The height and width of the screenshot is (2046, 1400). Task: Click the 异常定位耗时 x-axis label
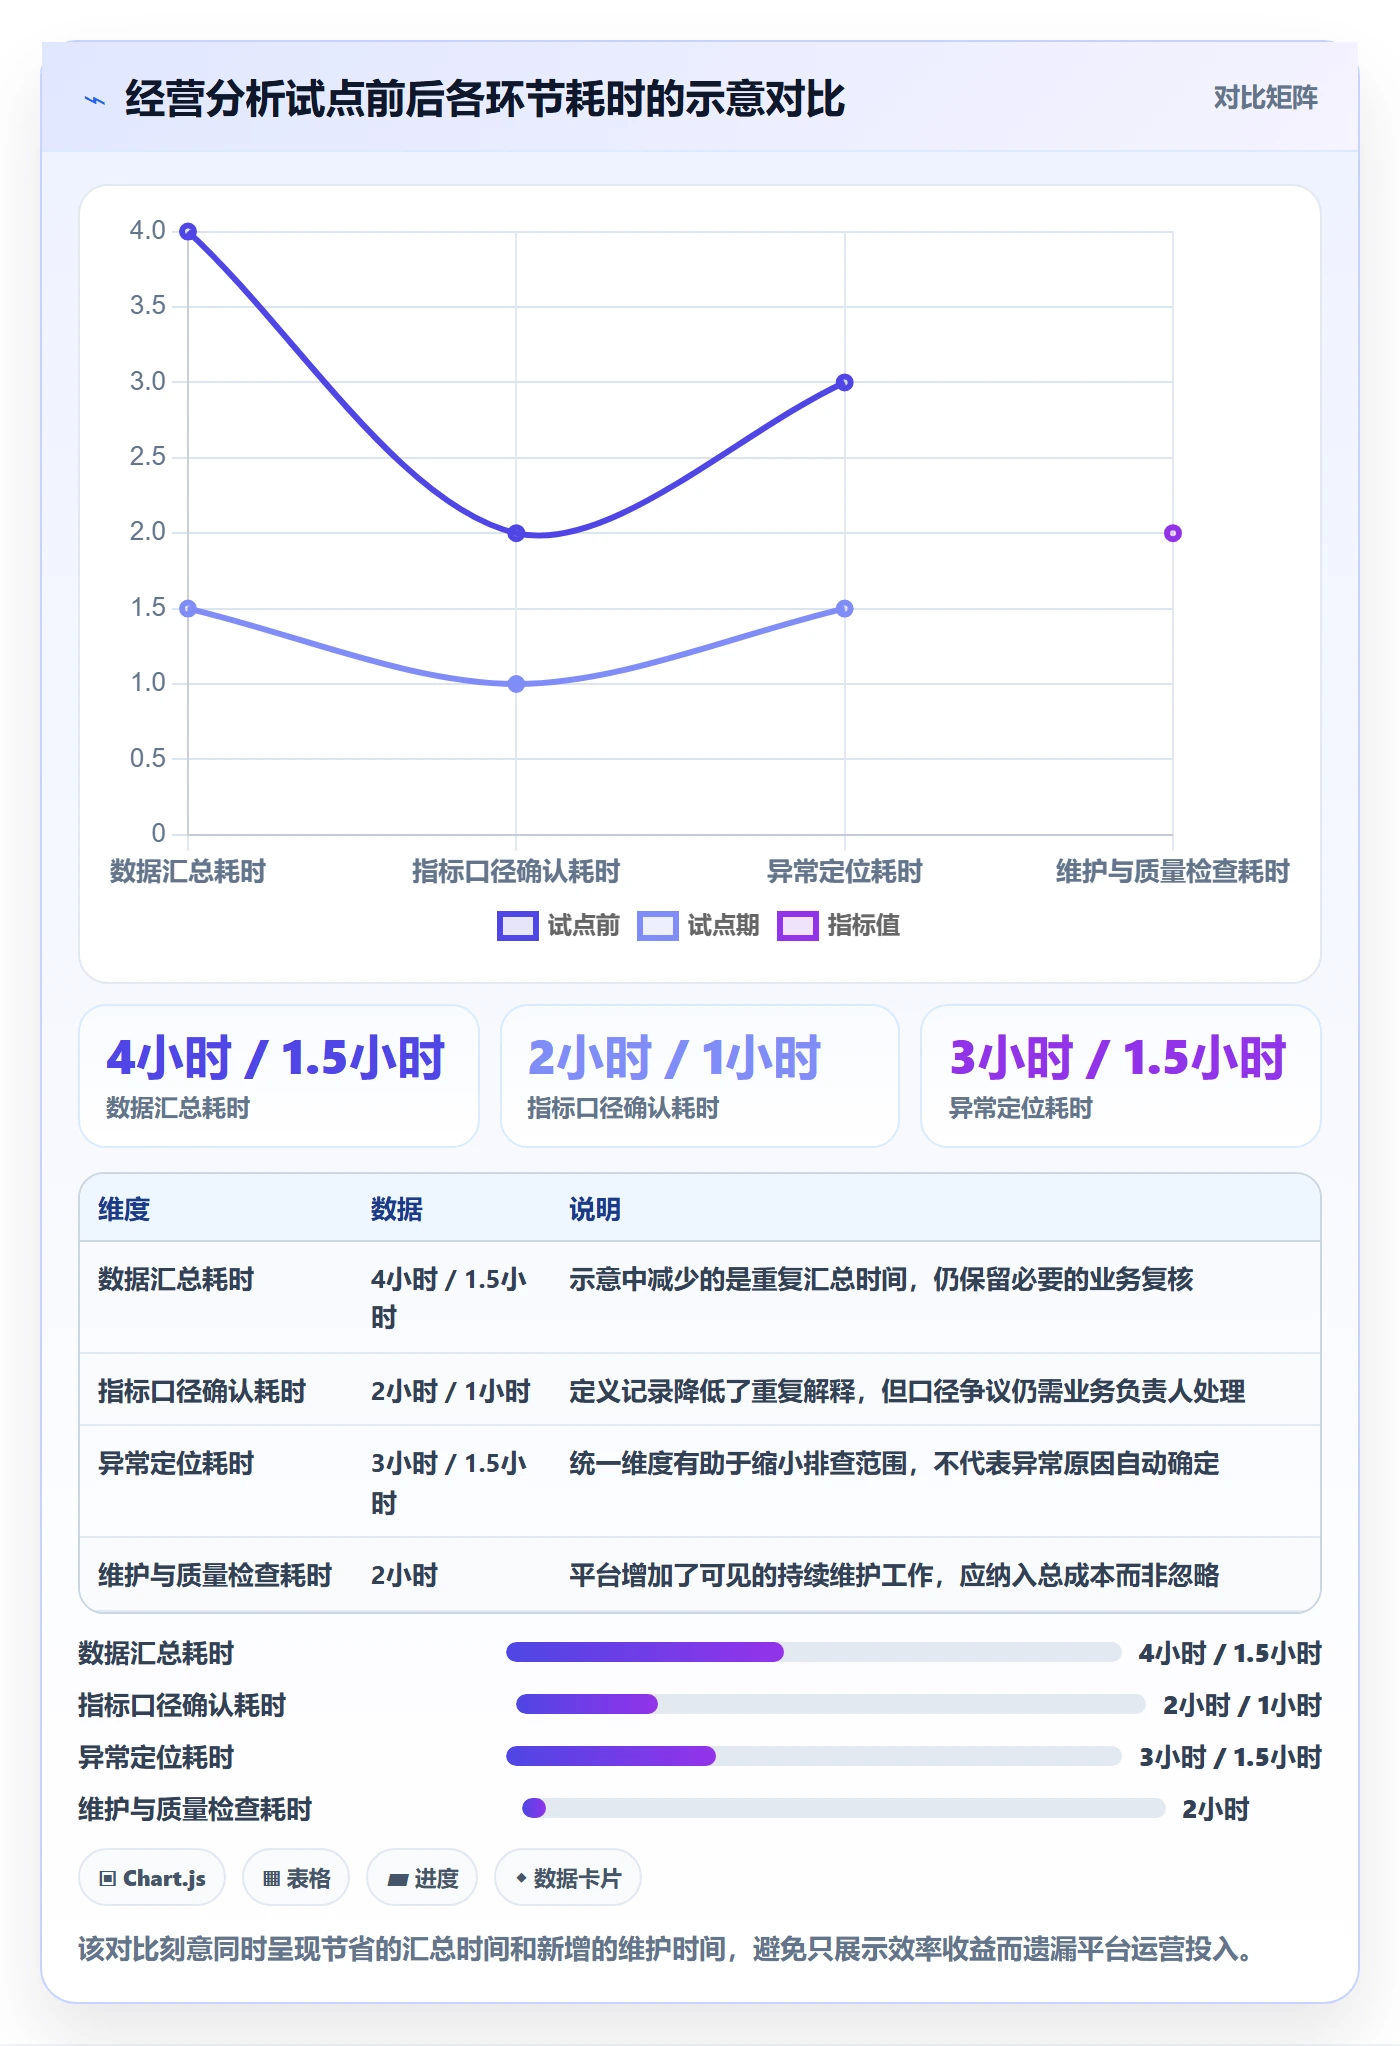pyautogui.click(x=845, y=872)
